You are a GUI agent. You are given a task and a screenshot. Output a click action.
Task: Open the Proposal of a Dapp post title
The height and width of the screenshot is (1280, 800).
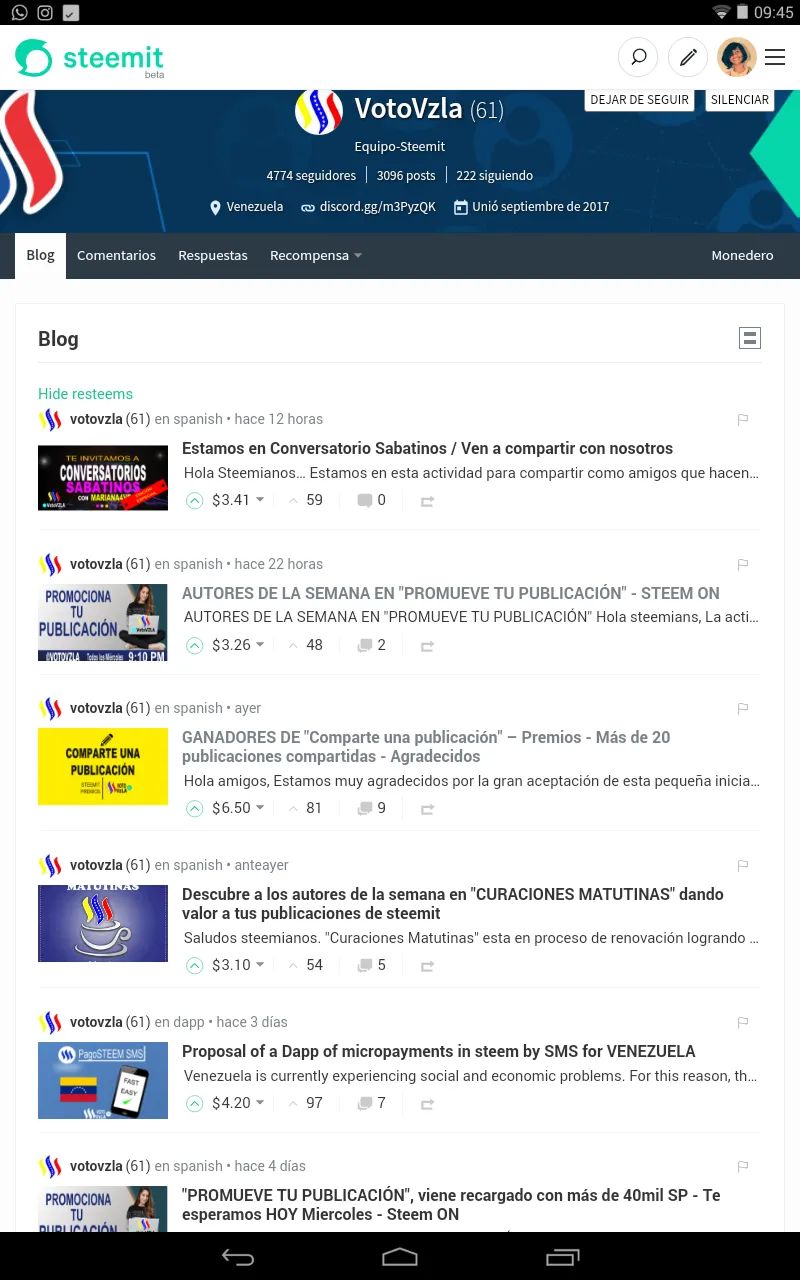click(x=439, y=1051)
